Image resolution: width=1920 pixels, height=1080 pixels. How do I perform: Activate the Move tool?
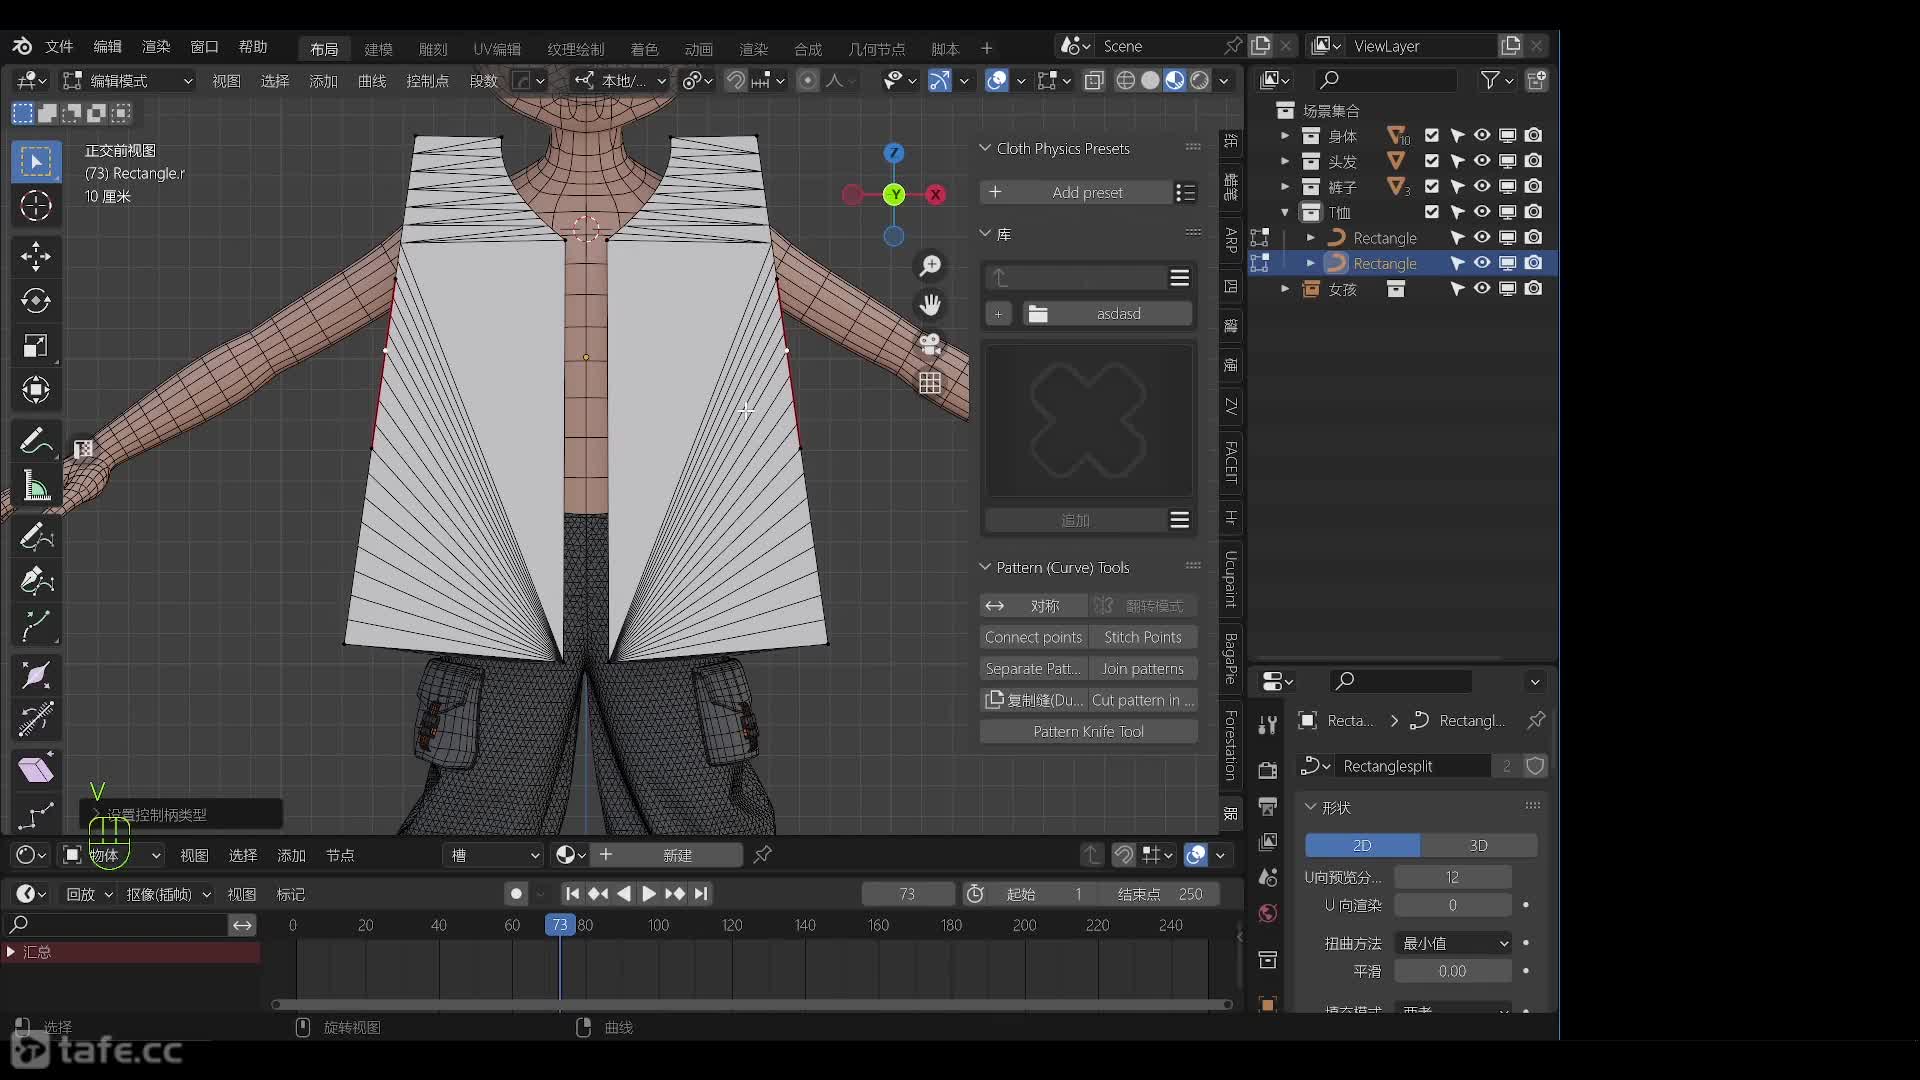[x=36, y=256]
